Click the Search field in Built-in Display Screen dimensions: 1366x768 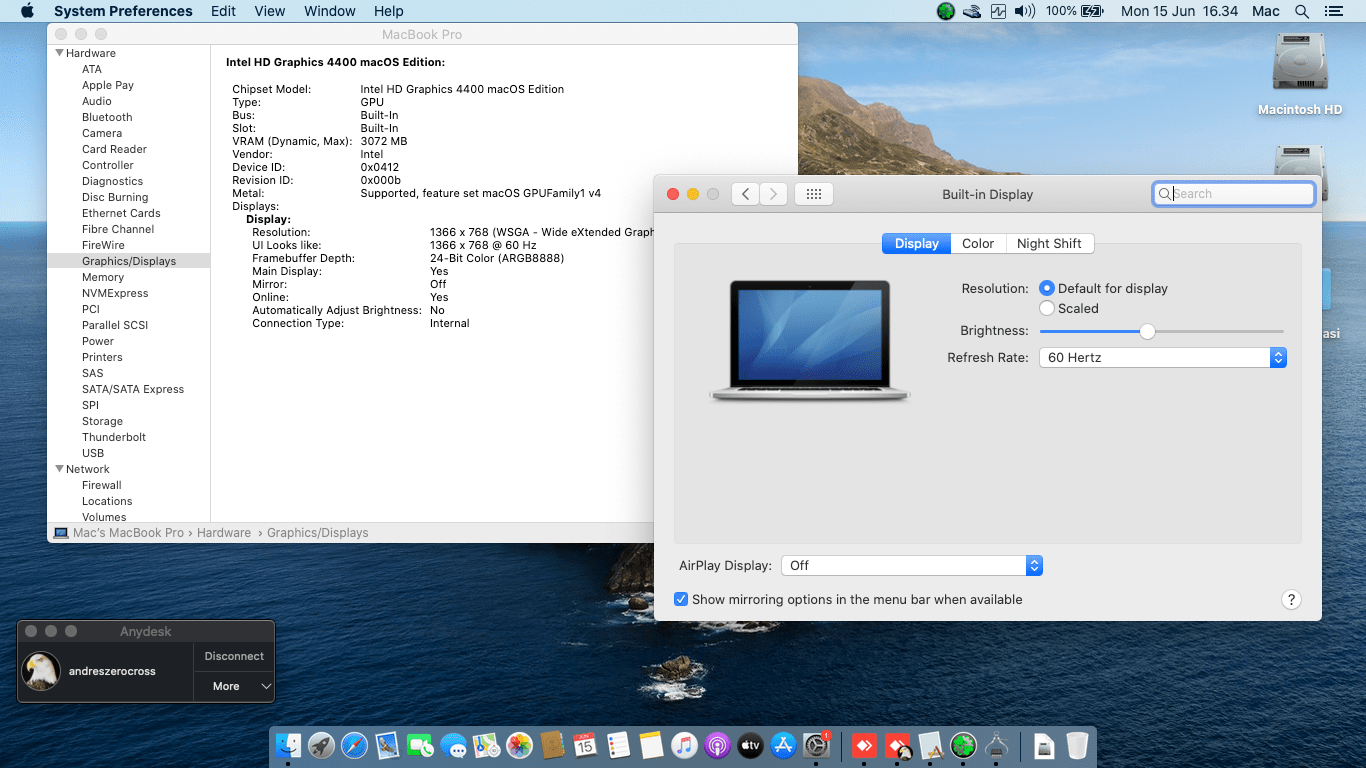pyautogui.click(x=1233, y=194)
